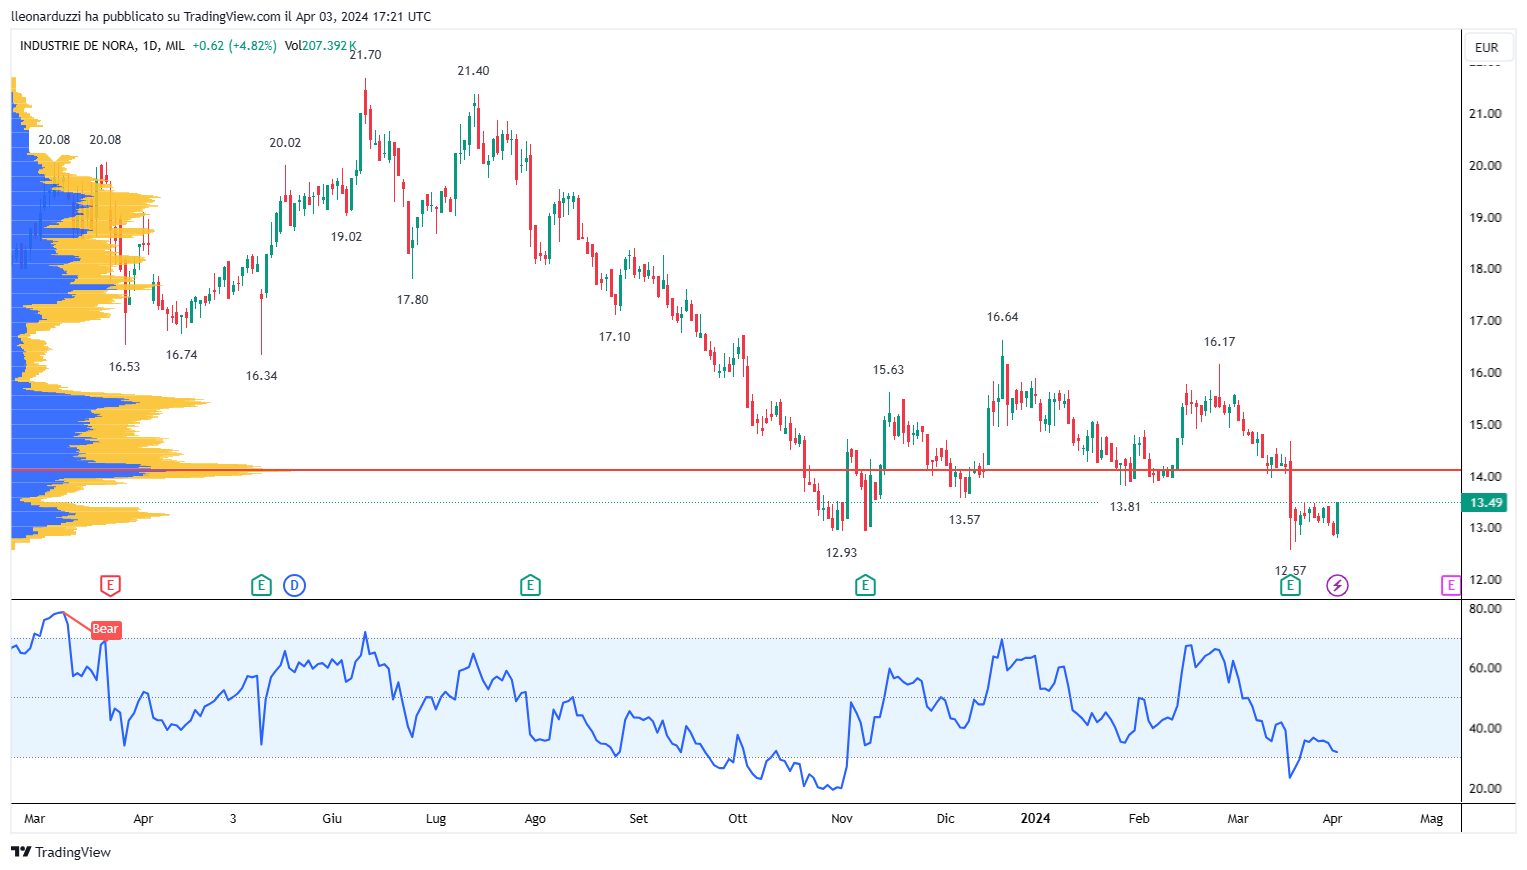Click the 2024 year label on time axis
The image size is (1527, 870).
pyautogui.click(x=1035, y=819)
